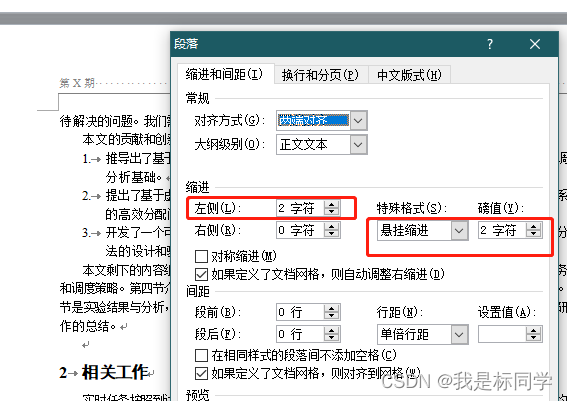Viewport: 567px width, 401px height.
Task: Decrease 段前 spacing with down arrow
Action: coord(331,316)
